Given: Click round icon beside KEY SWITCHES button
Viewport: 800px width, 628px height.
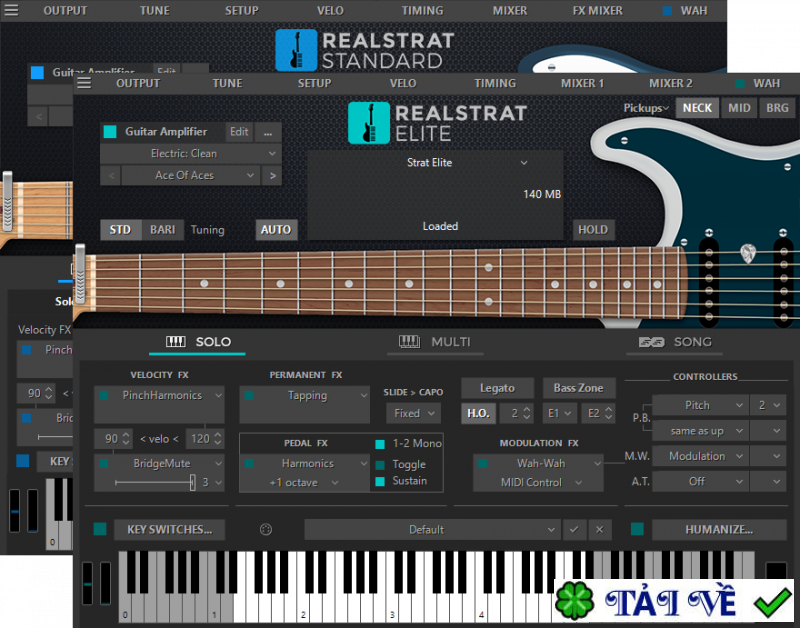Looking at the screenshot, I should point(266,530).
